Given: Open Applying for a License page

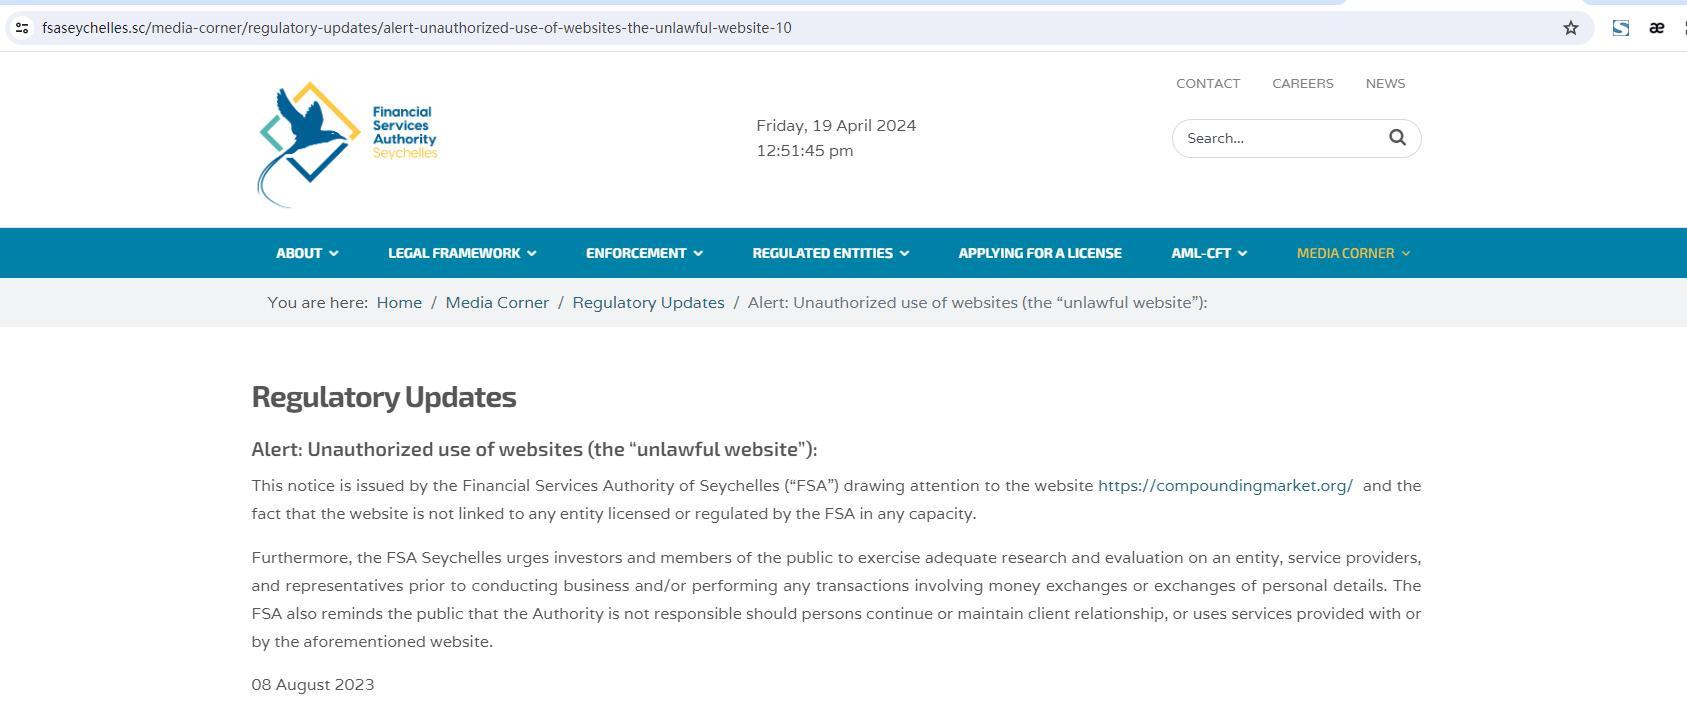Looking at the screenshot, I should click(1039, 253).
